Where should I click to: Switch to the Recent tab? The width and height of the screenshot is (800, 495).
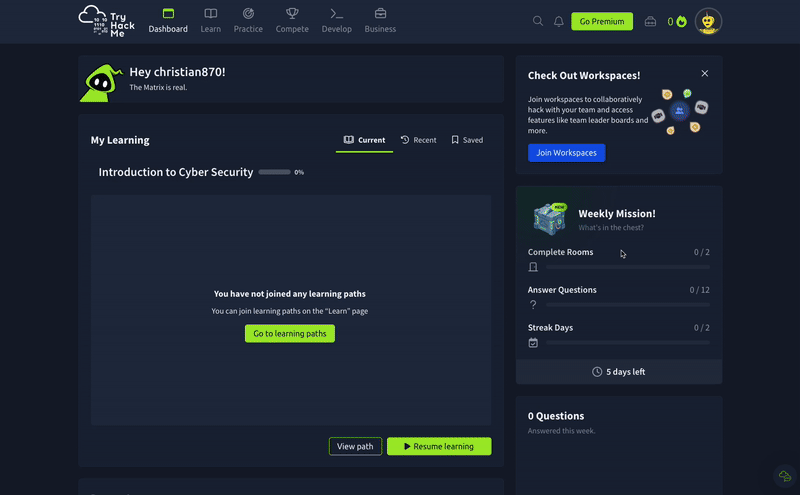click(419, 140)
